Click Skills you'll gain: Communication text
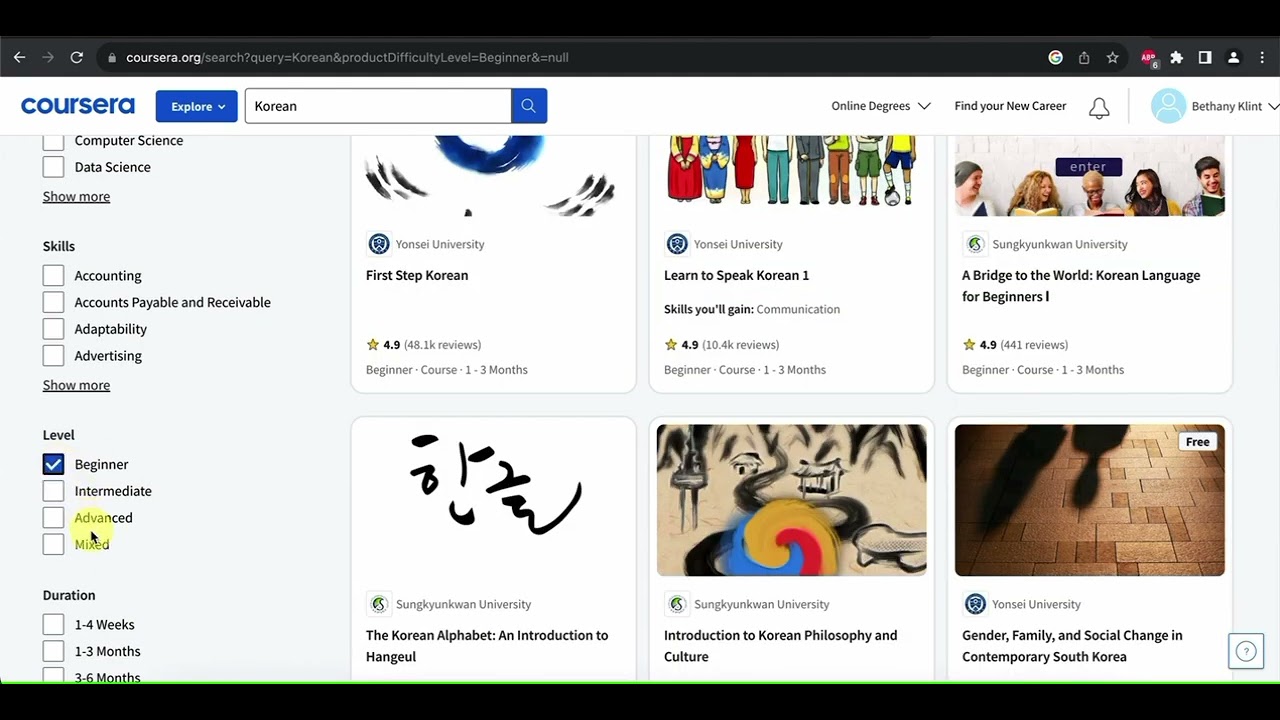This screenshot has width=1280, height=720. (x=752, y=309)
